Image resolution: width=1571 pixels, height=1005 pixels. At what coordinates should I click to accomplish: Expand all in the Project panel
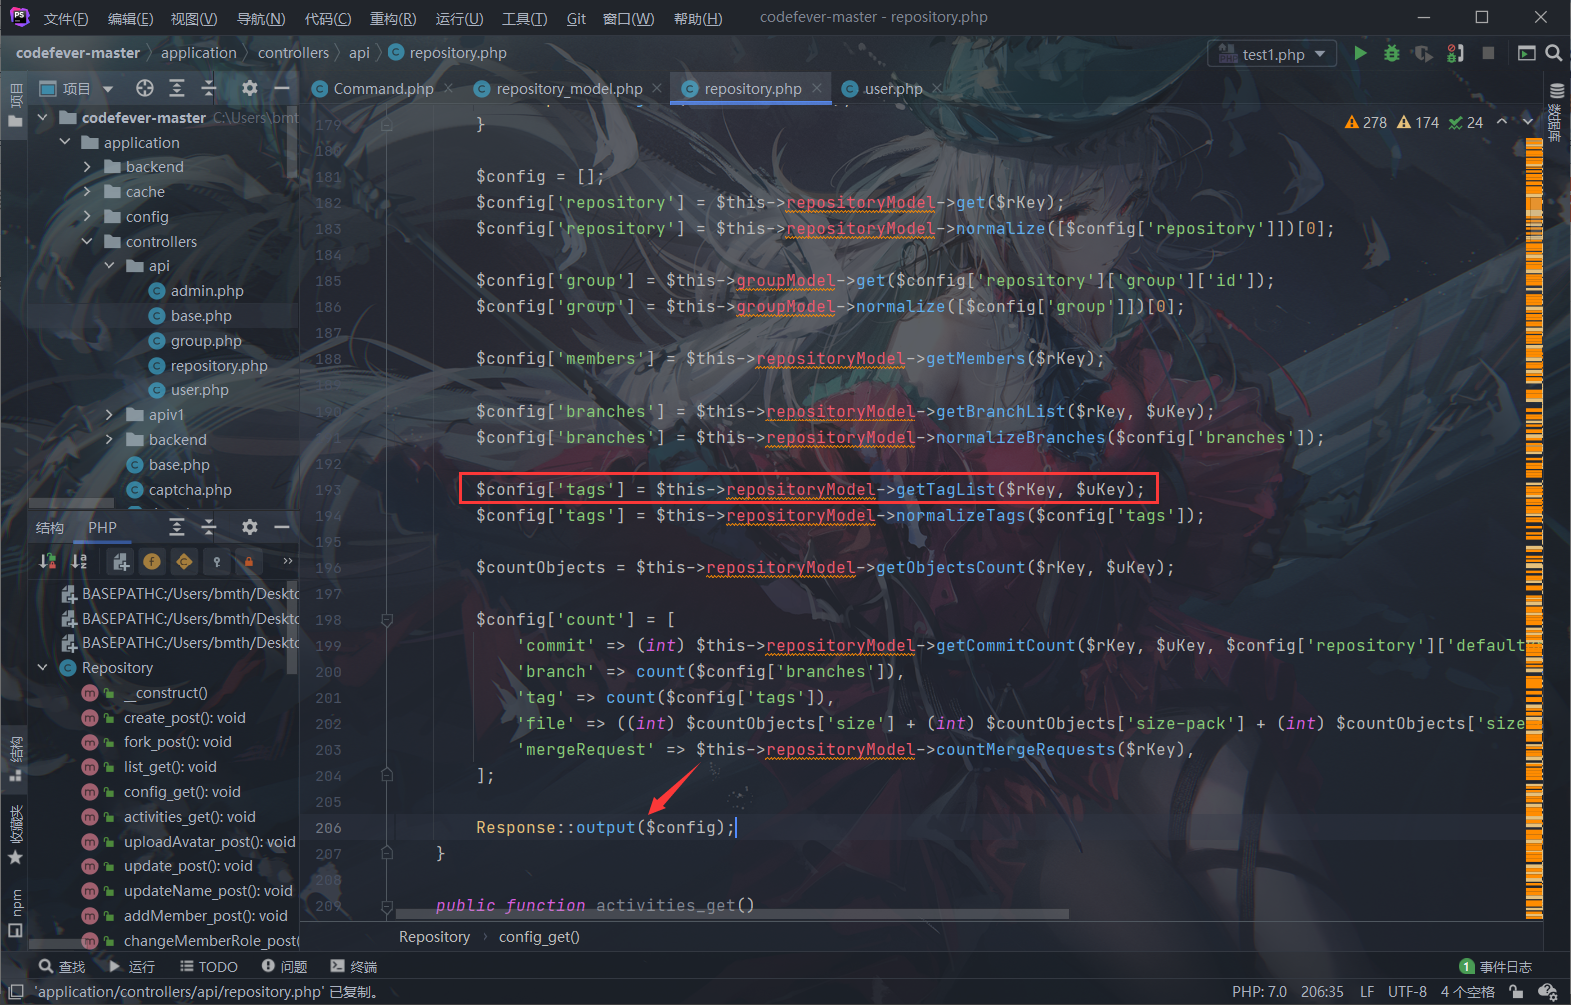[x=177, y=88]
